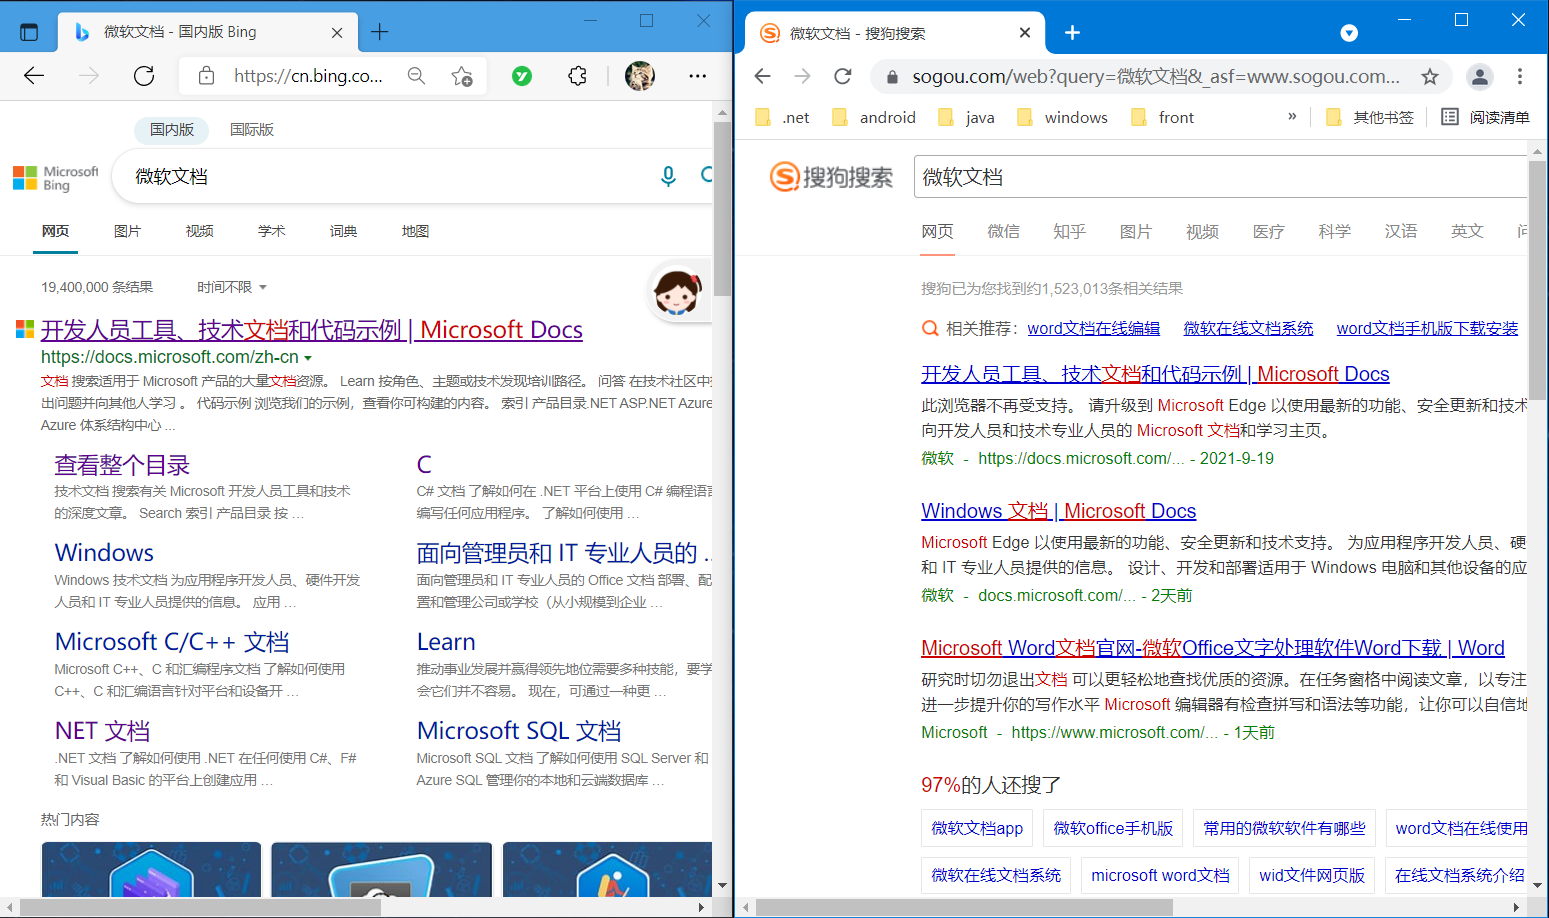Add Bing page to favorites in Edge
Screen dimensions: 1549x918
pos(461,76)
